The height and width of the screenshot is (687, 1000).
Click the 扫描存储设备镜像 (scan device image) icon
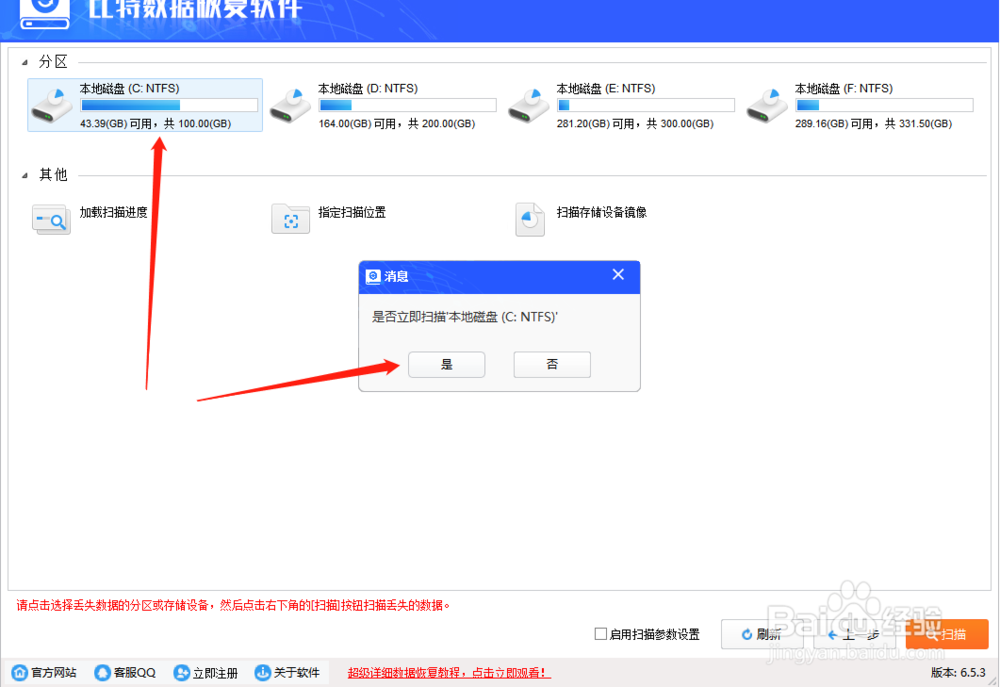(x=529, y=218)
